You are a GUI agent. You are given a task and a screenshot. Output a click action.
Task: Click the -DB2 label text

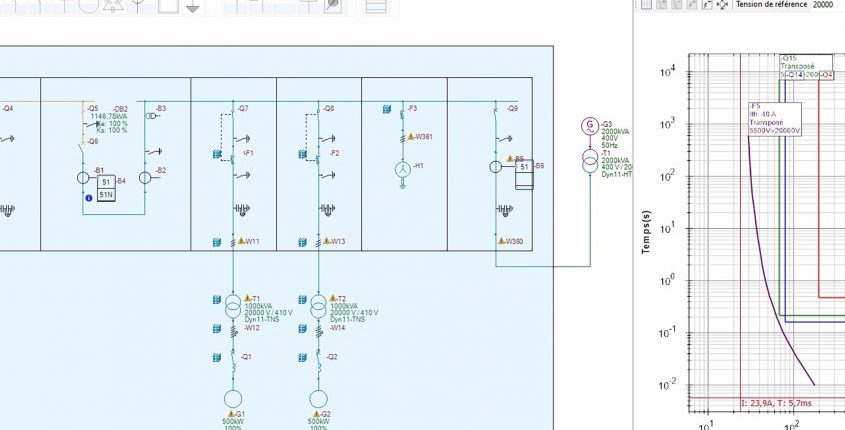coord(120,109)
